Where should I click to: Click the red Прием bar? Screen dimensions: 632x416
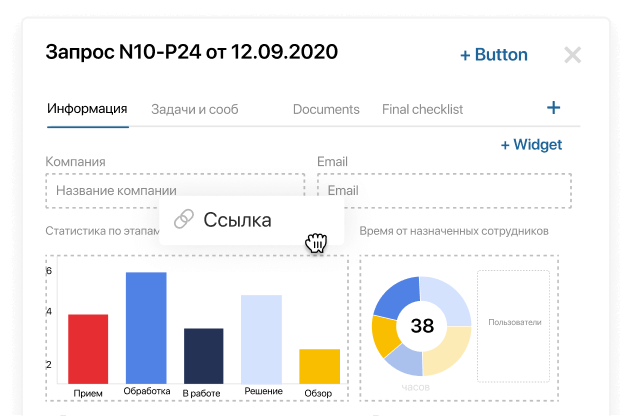[x=88, y=348]
